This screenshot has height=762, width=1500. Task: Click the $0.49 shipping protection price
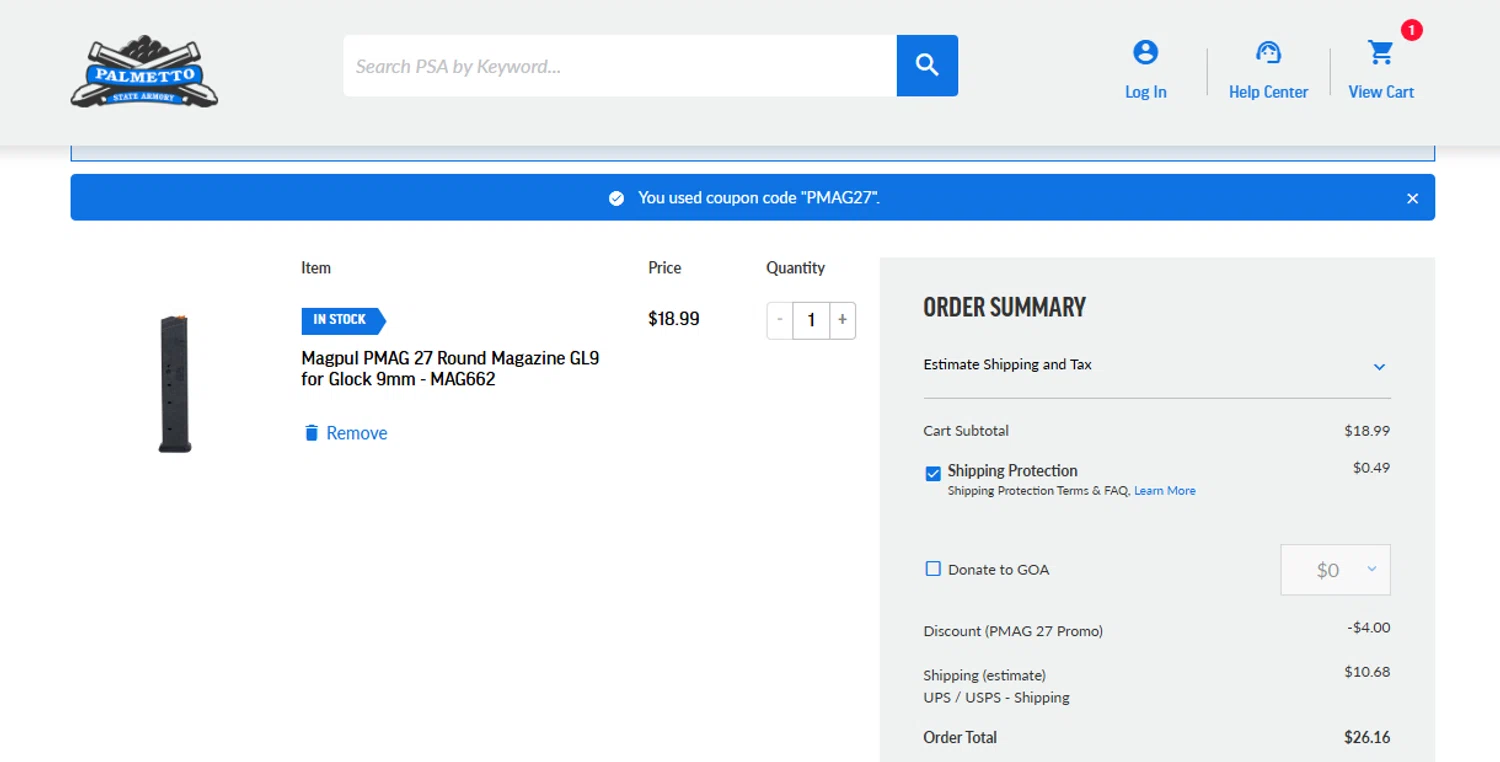click(x=1371, y=468)
